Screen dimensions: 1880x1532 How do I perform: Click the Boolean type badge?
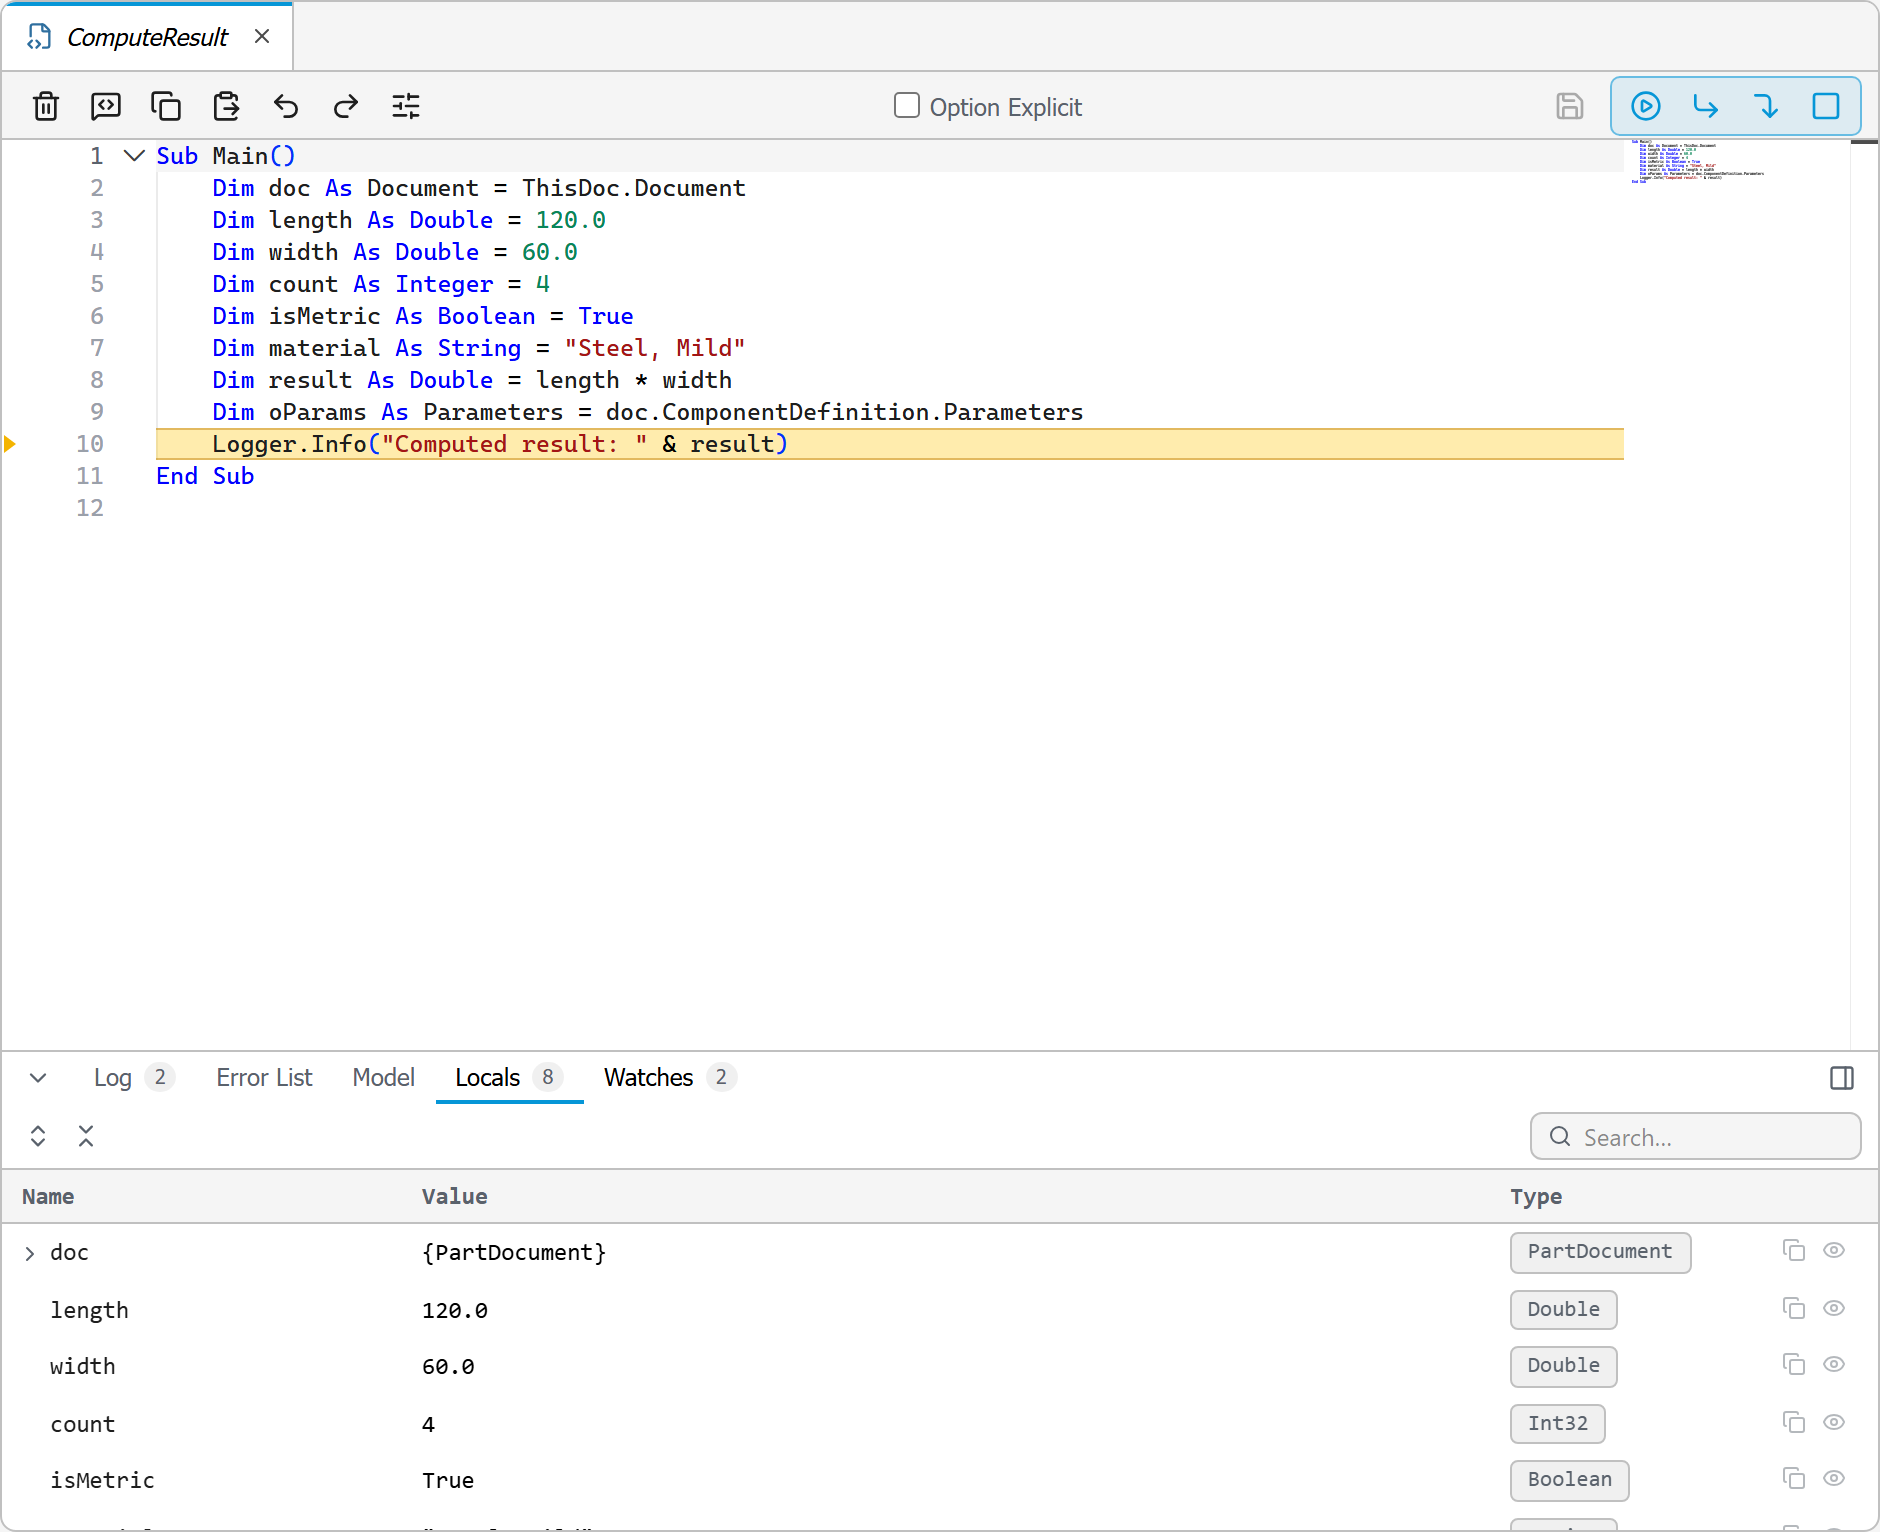pyautogui.click(x=1570, y=1480)
